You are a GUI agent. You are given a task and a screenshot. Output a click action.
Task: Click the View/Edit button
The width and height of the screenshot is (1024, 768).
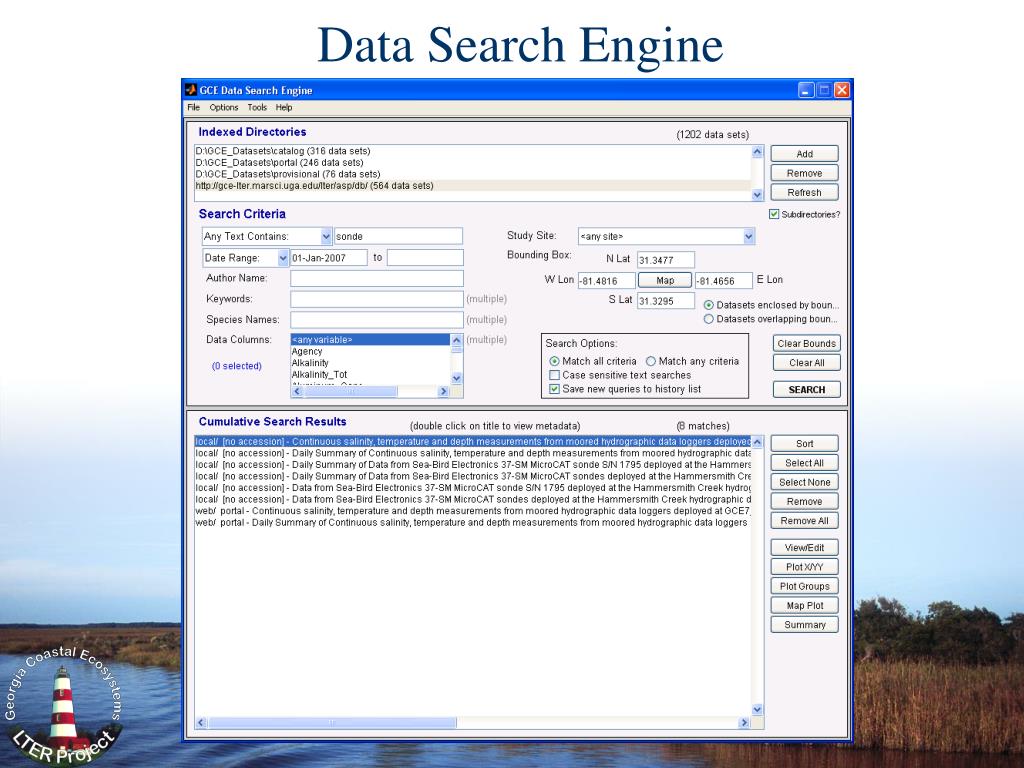pyautogui.click(x=804, y=548)
